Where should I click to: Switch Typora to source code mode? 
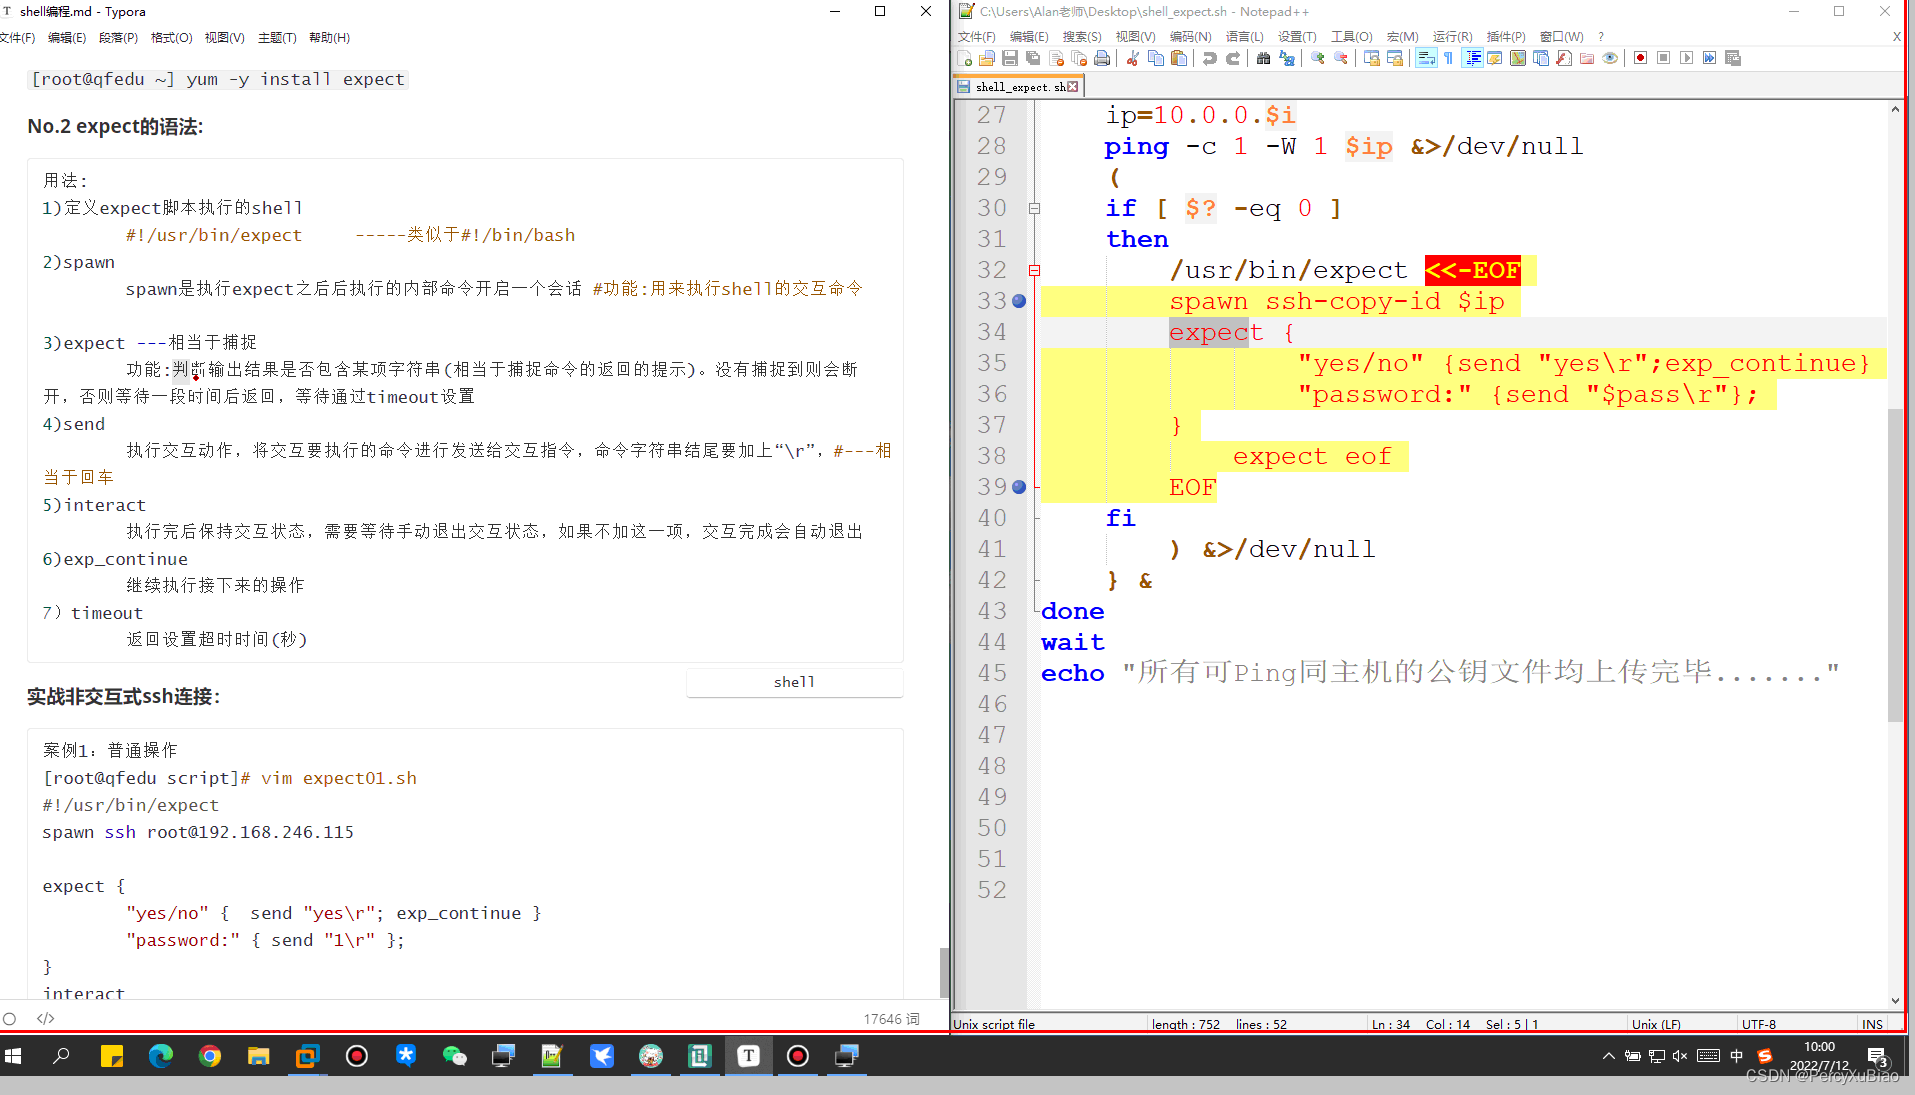coord(45,1018)
